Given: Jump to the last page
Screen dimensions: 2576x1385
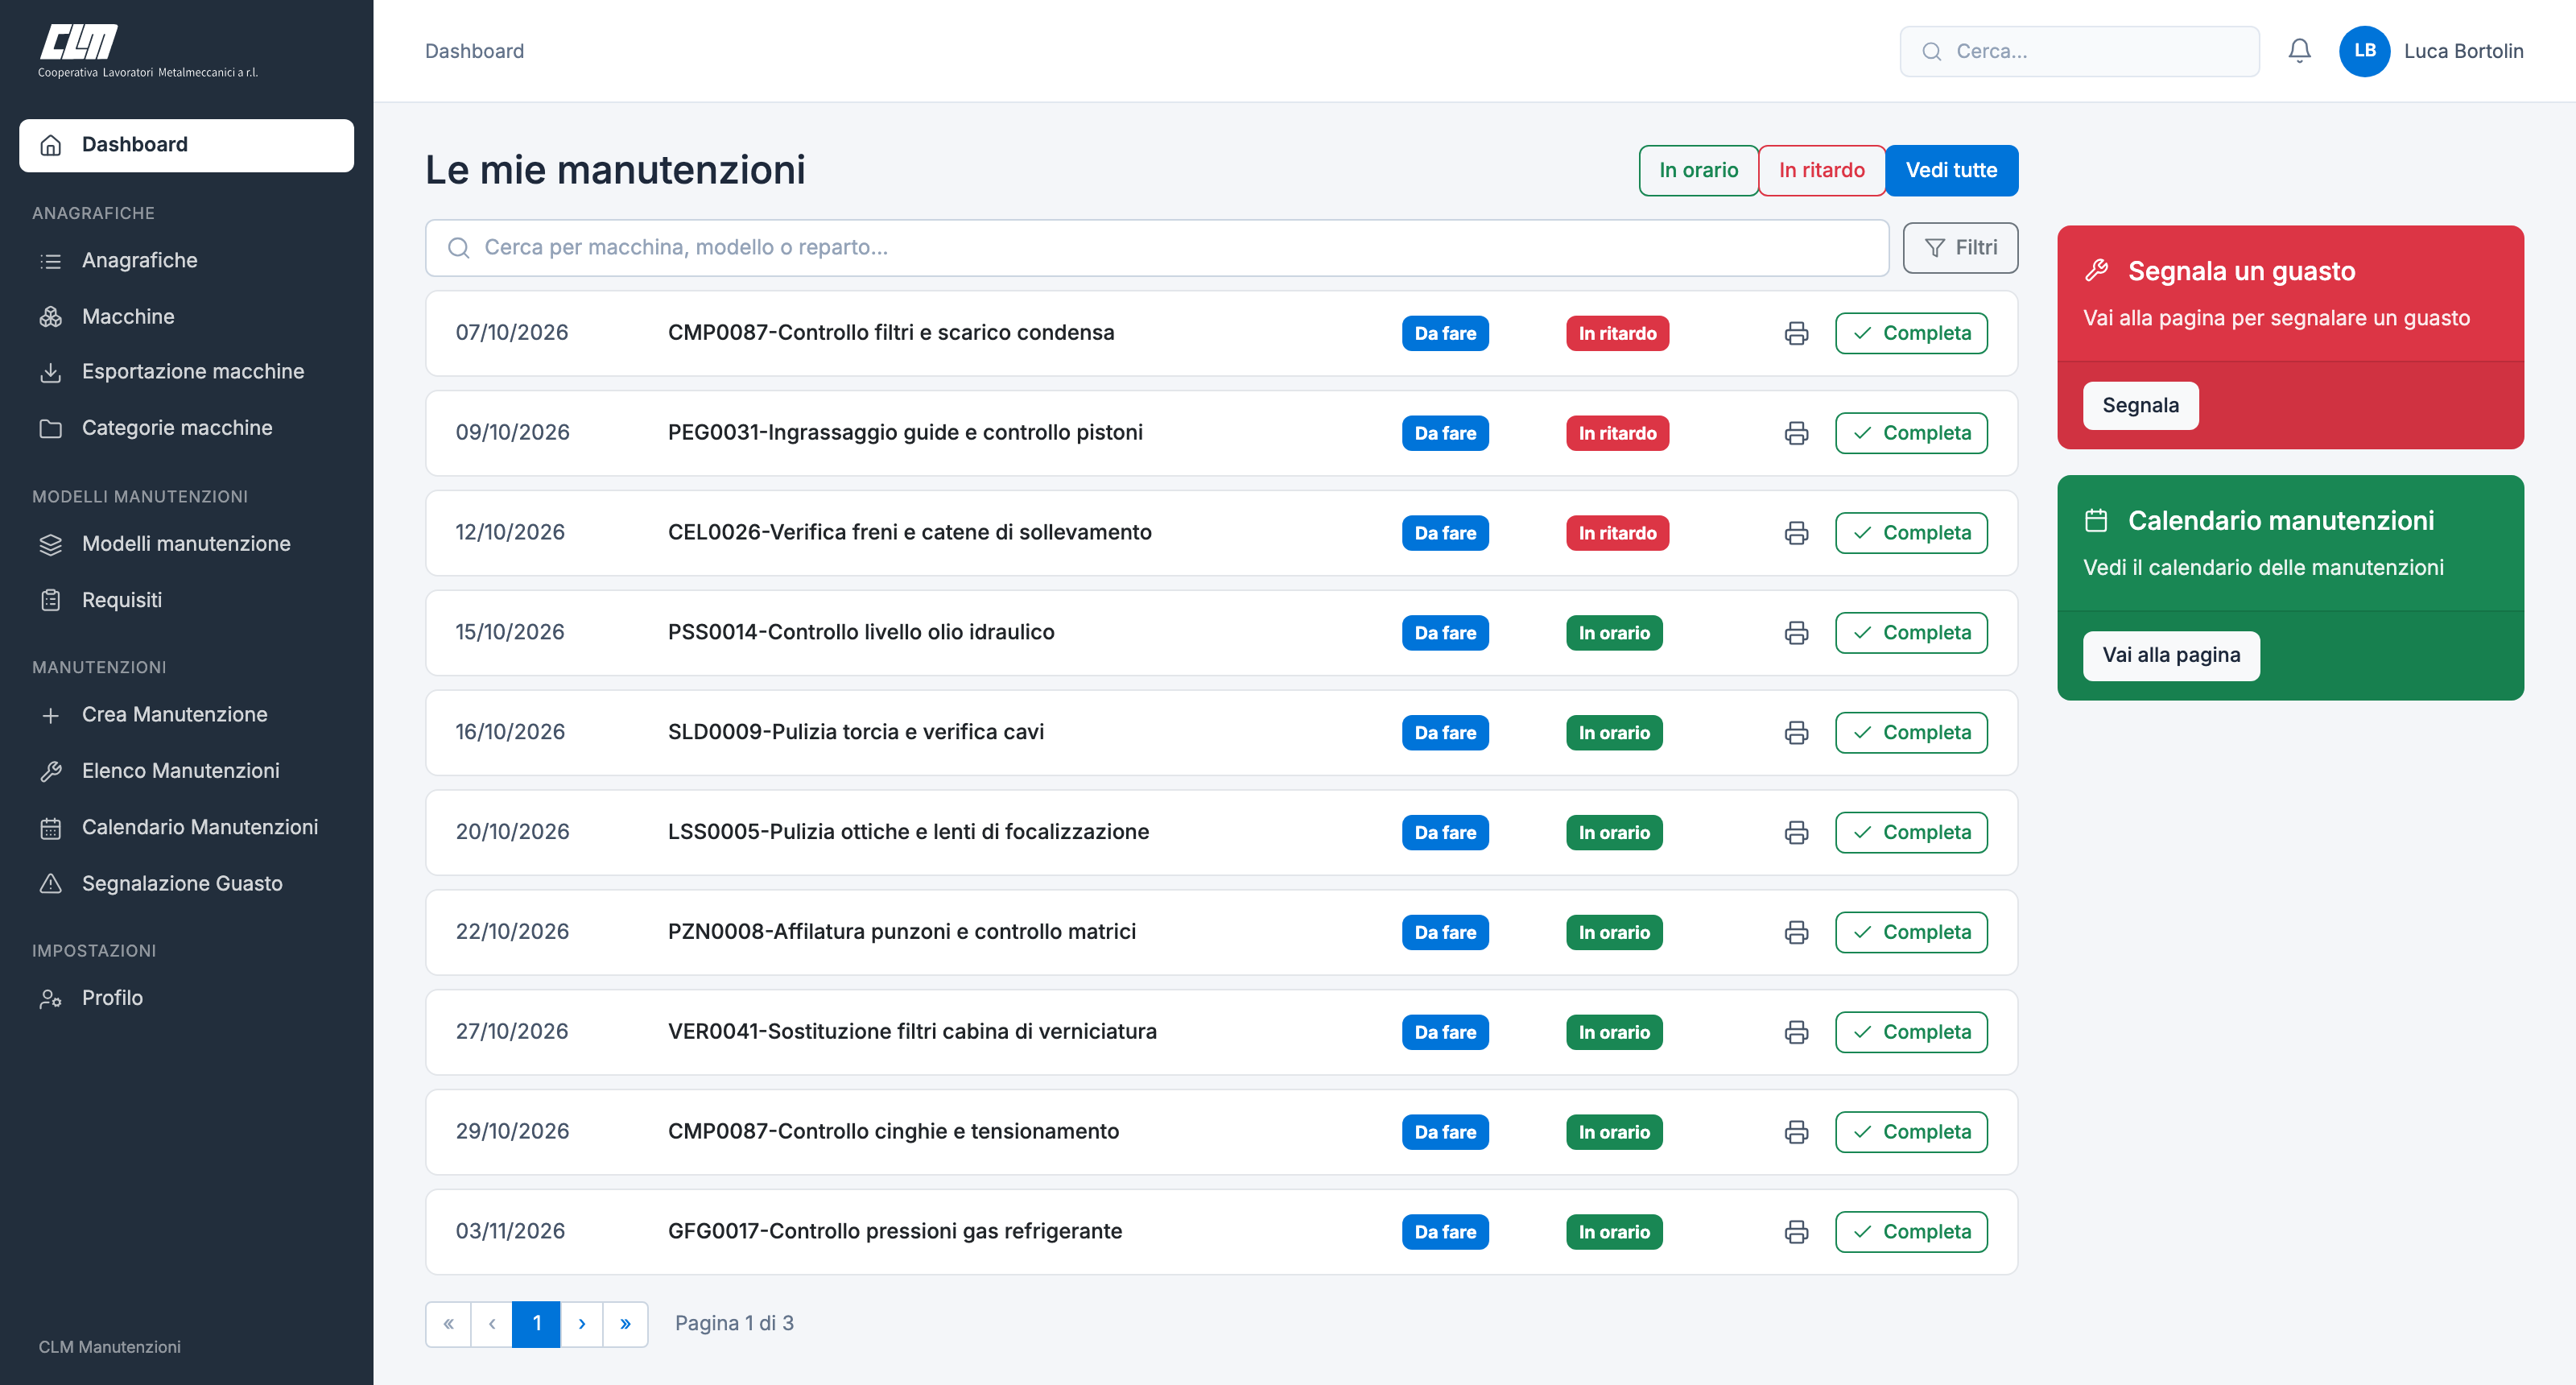Looking at the screenshot, I should coord(625,1324).
